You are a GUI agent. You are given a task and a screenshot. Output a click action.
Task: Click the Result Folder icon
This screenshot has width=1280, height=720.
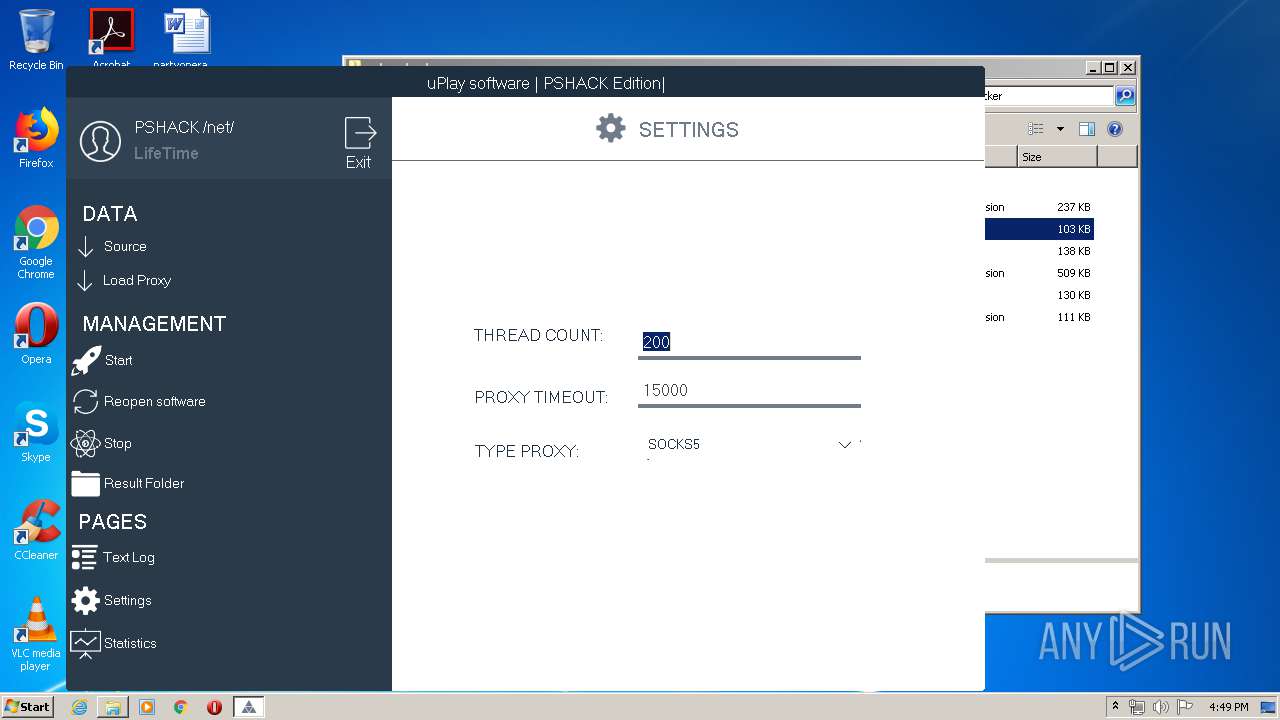pos(86,484)
